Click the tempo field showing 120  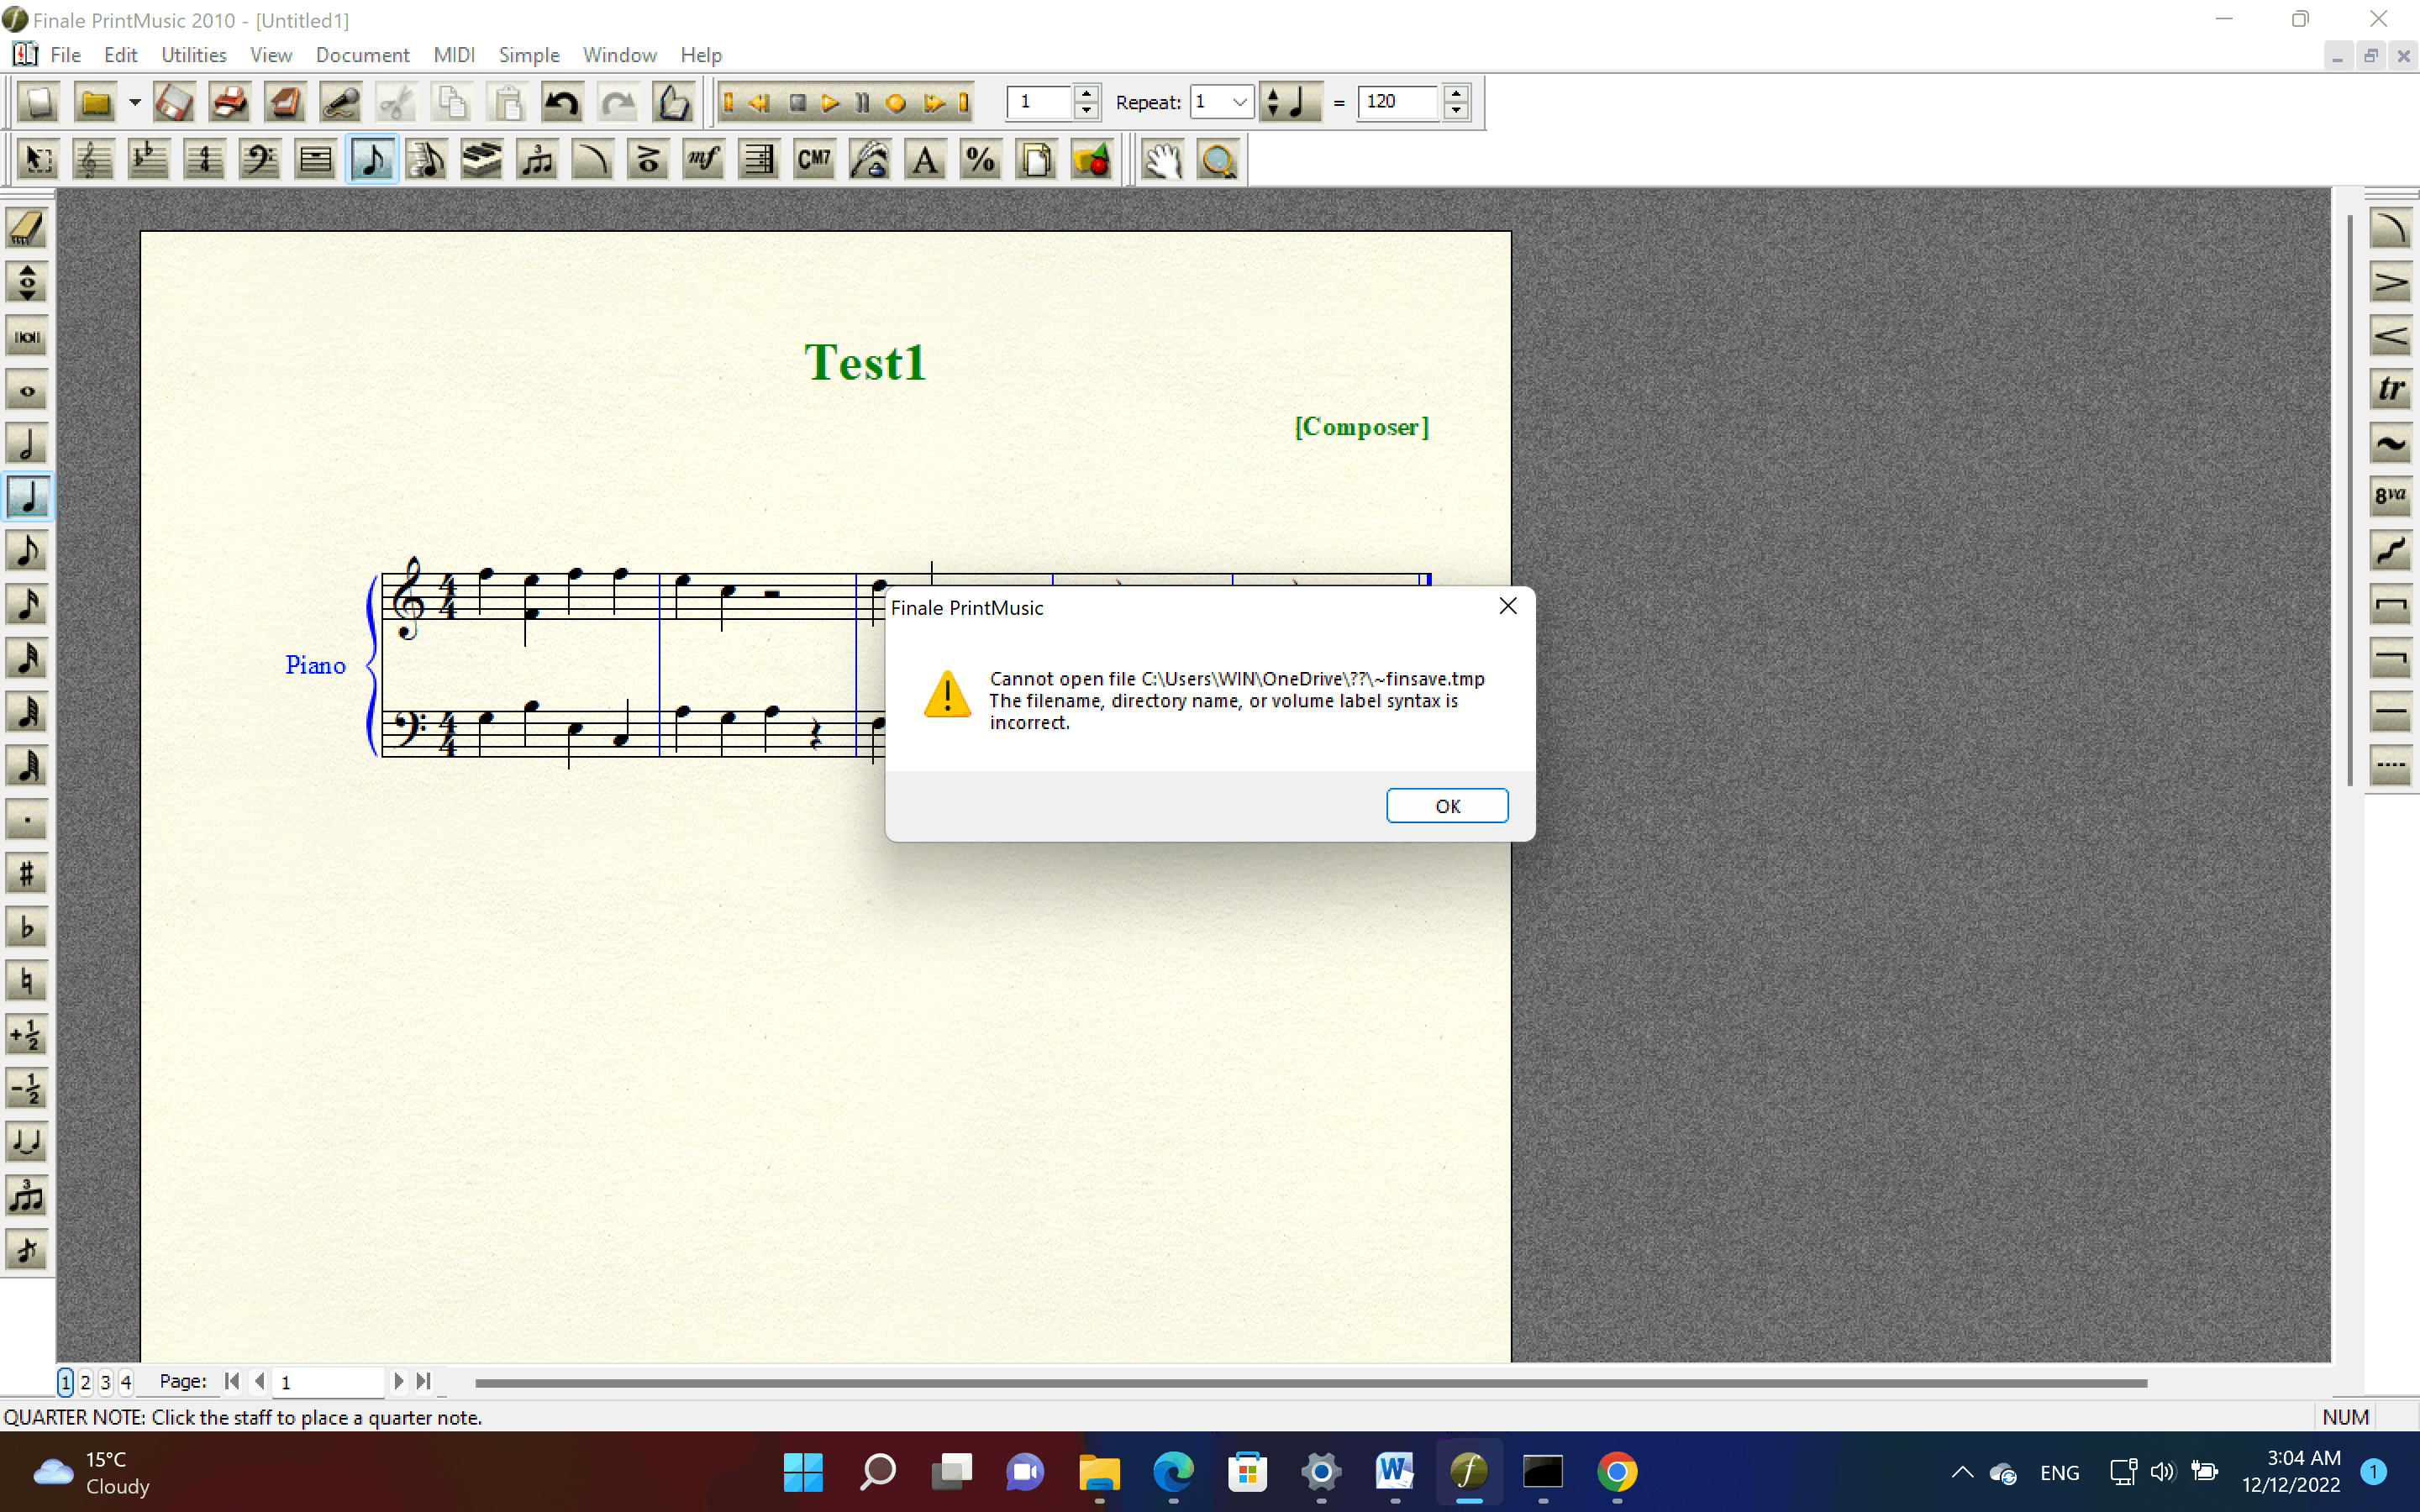pos(1398,102)
